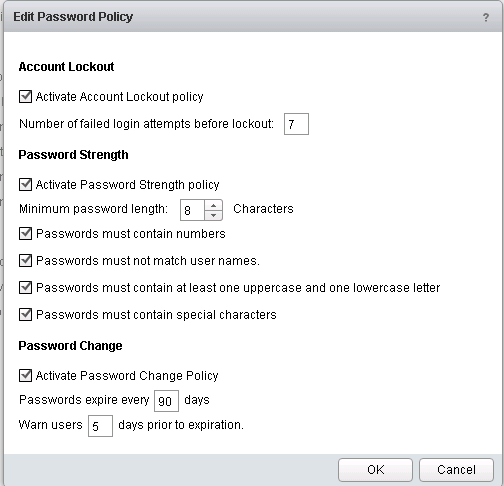The height and width of the screenshot is (486, 504).
Task: Increase minimum password length with up arrow
Action: pos(213,205)
